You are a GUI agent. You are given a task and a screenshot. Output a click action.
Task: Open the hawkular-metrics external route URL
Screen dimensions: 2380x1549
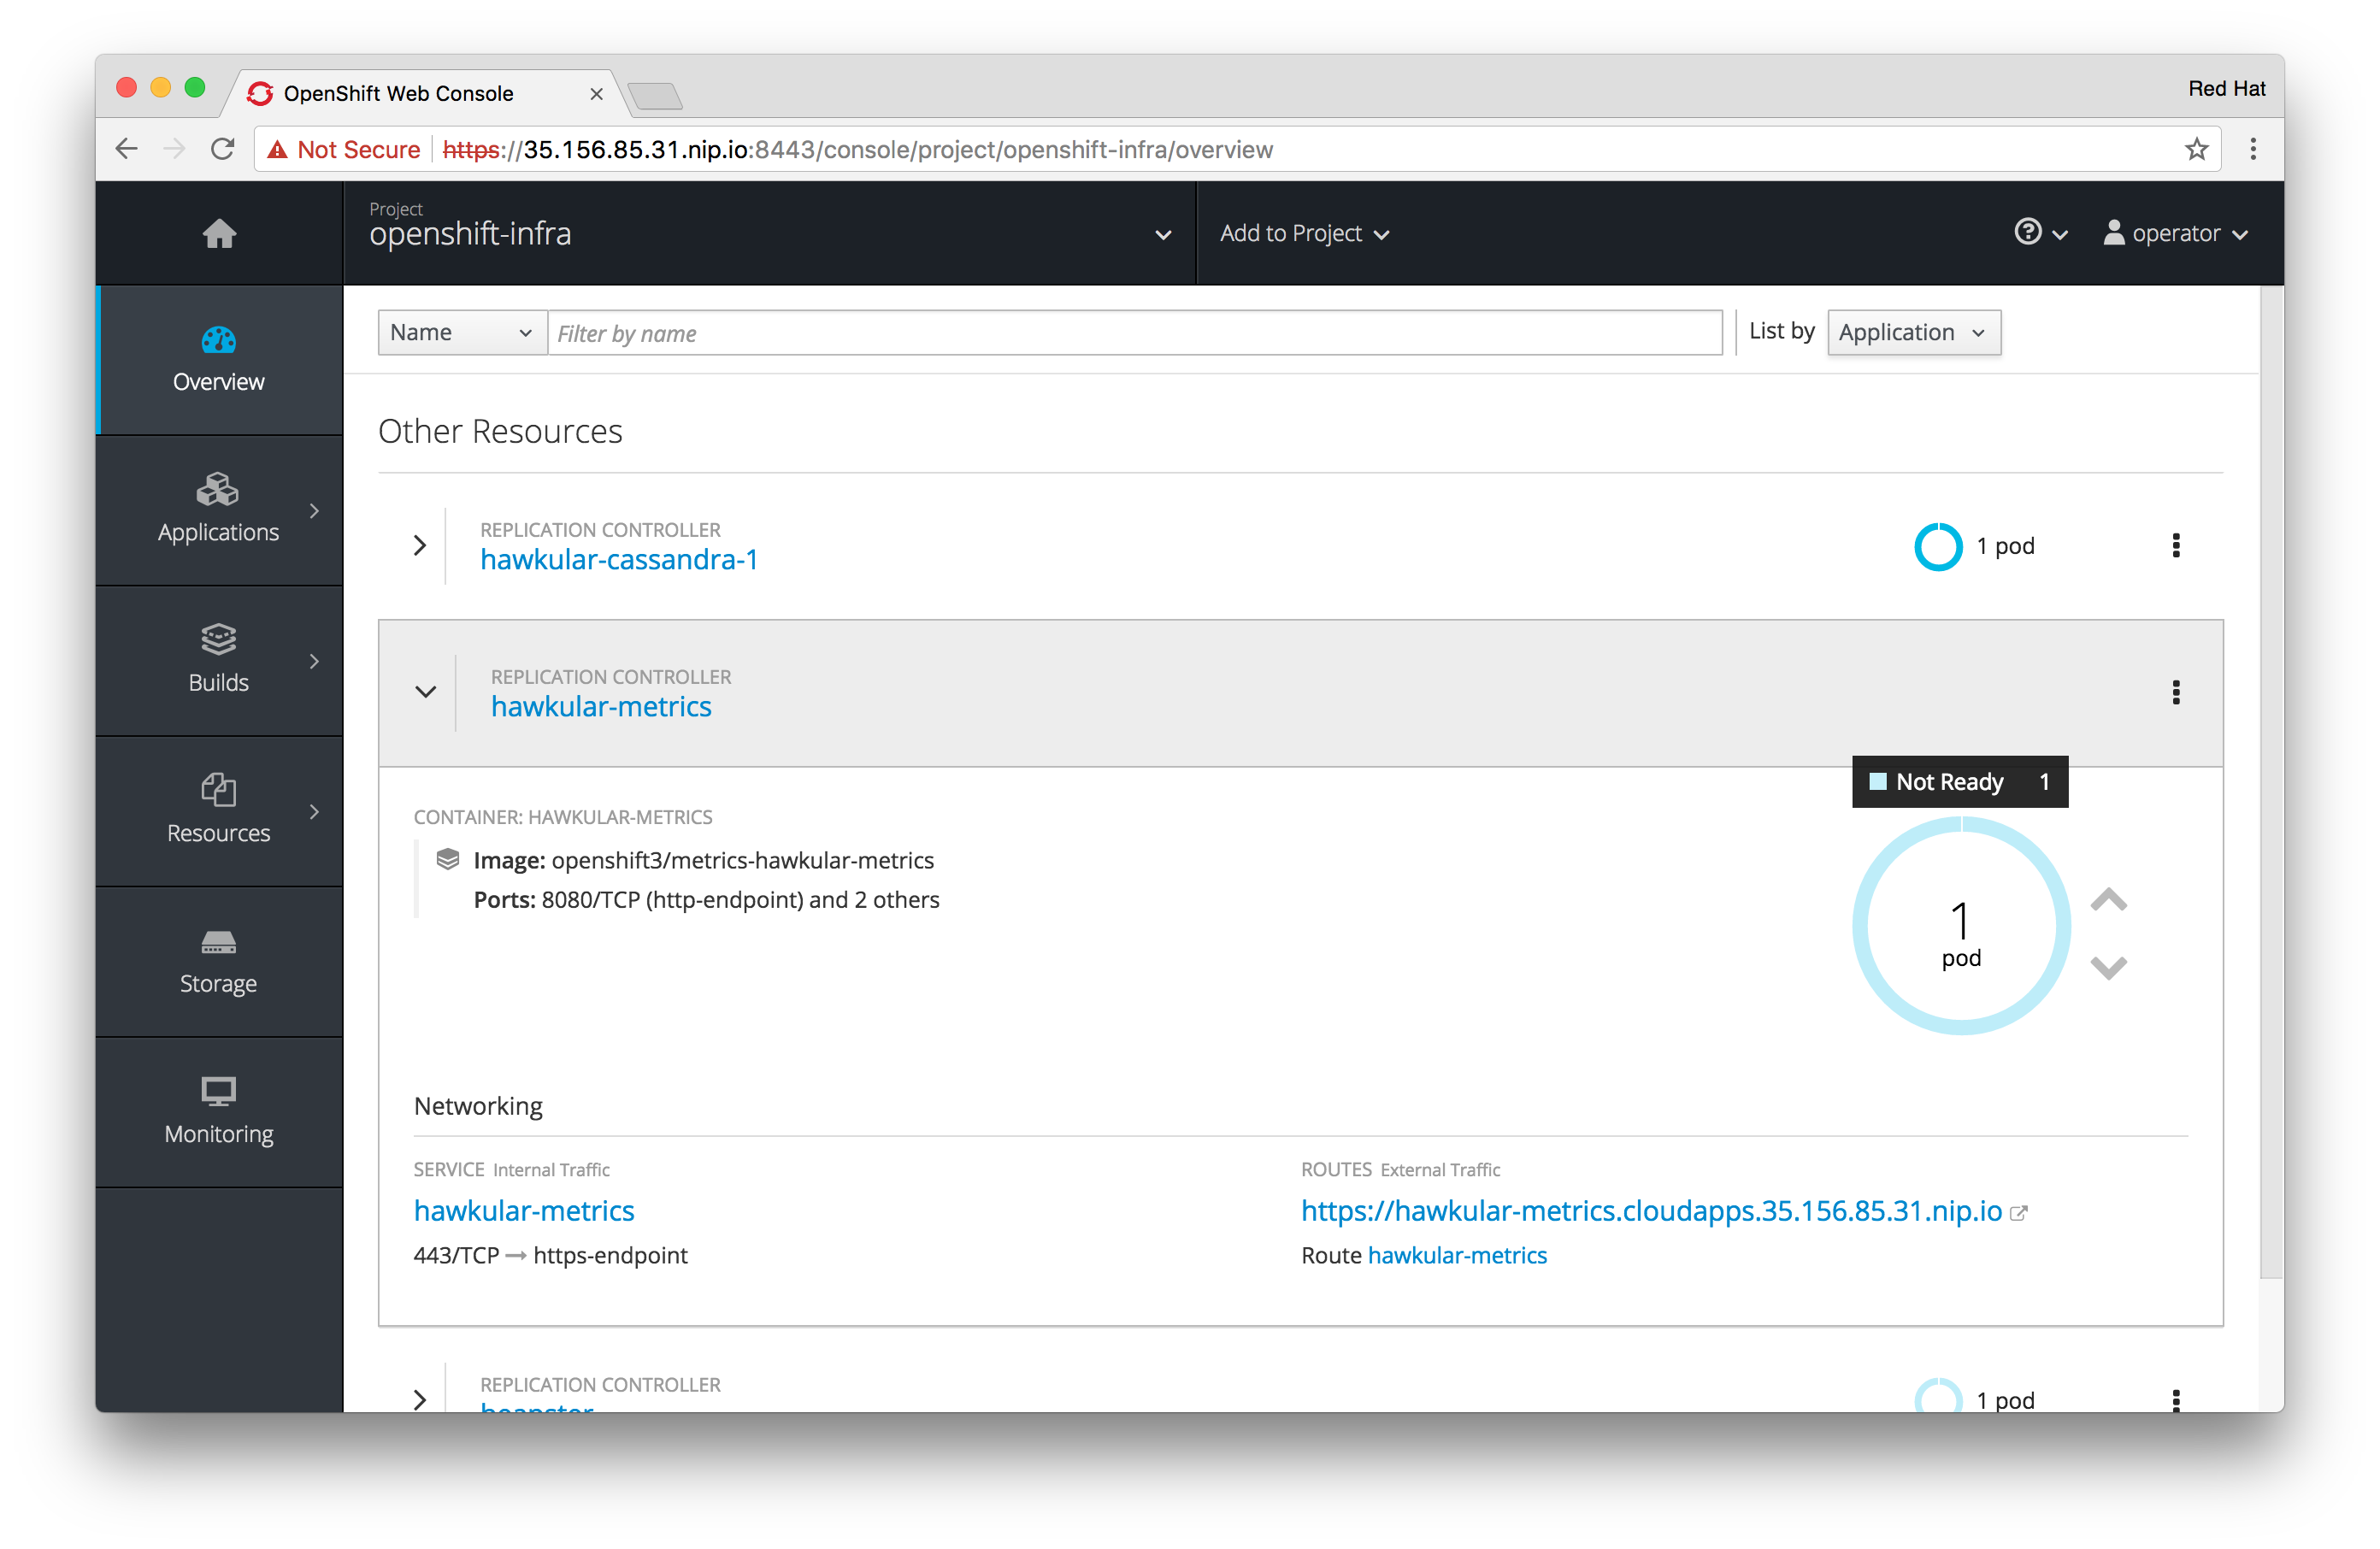pyautogui.click(x=1651, y=1211)
